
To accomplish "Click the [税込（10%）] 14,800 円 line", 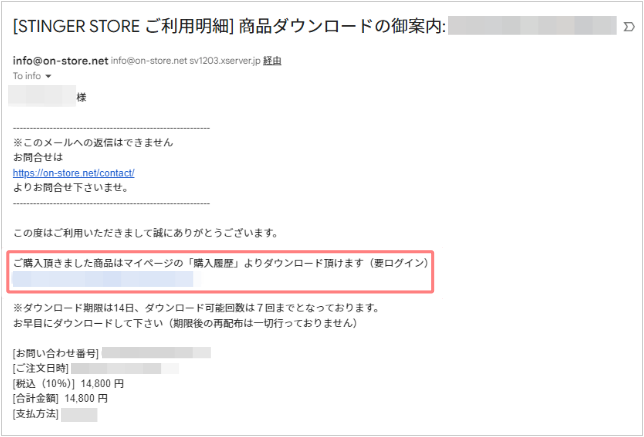I will 68,384.
